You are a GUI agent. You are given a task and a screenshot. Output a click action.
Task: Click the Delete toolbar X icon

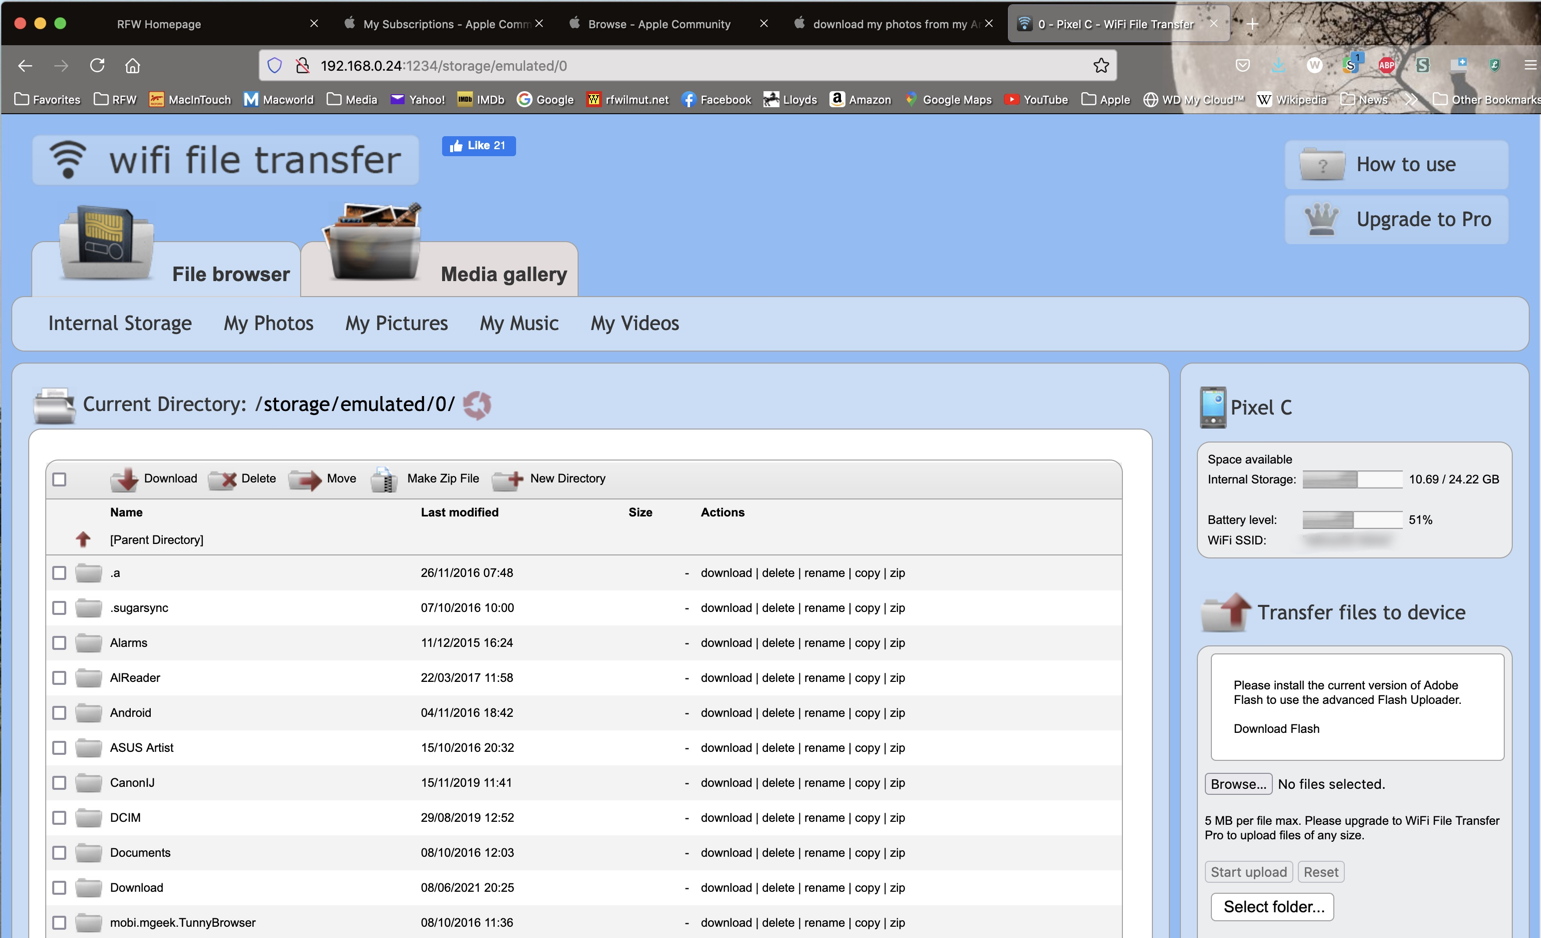pos(222,480)
